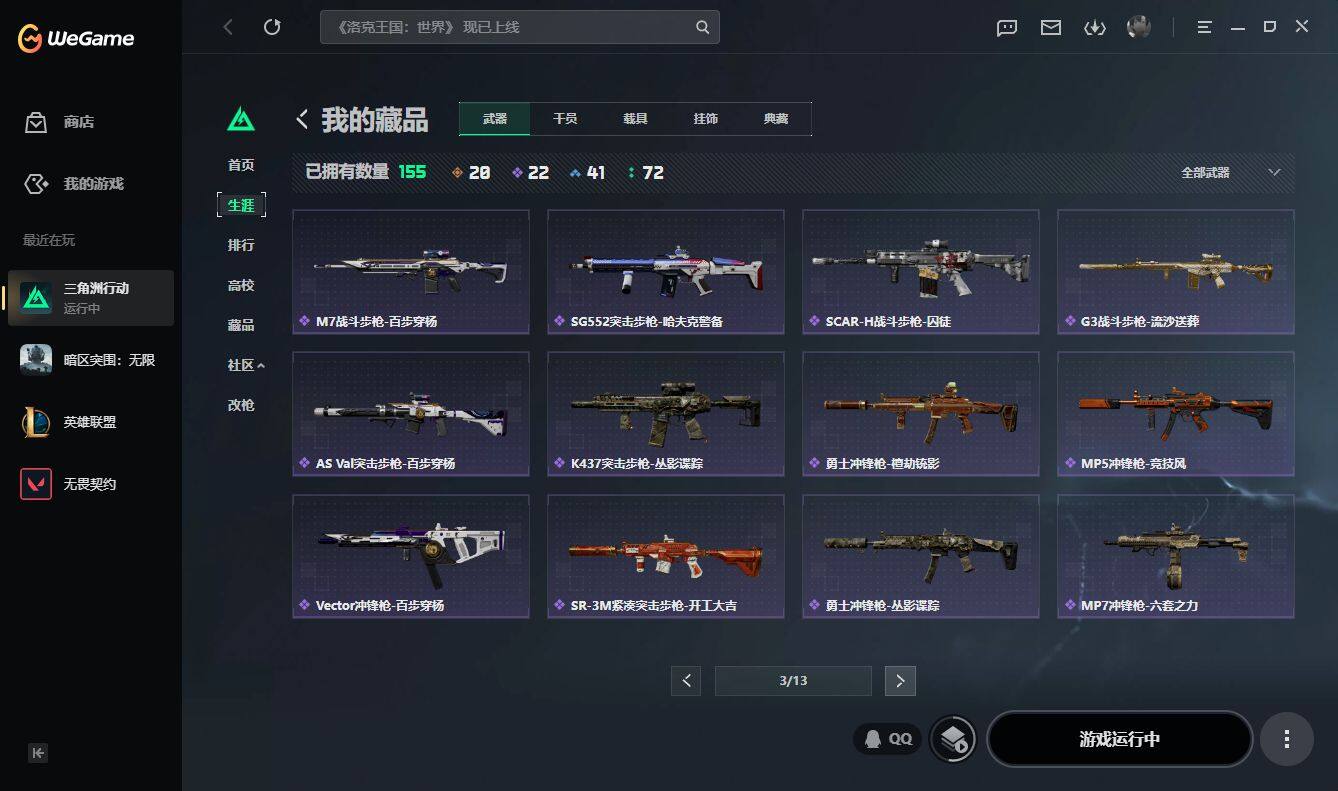The image size is (1338, 791).
Task: Click the 游戏运行中 button
Action: [1119, 739]
